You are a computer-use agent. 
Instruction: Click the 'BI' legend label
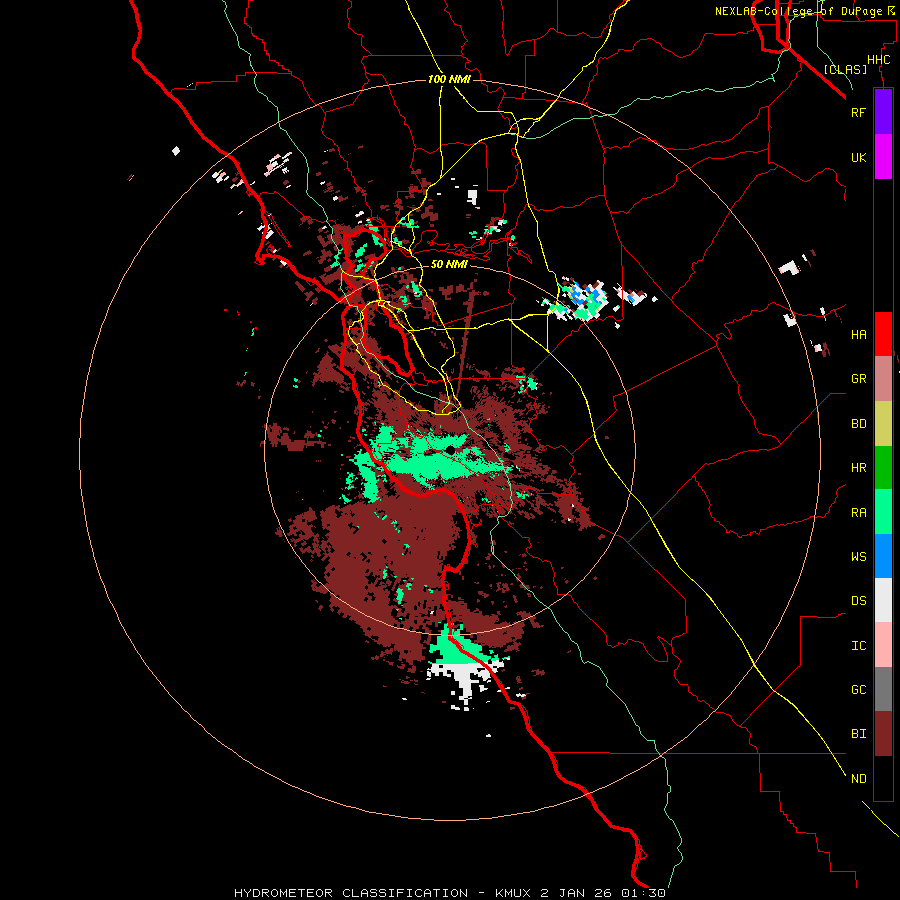[x=858, y=734]
